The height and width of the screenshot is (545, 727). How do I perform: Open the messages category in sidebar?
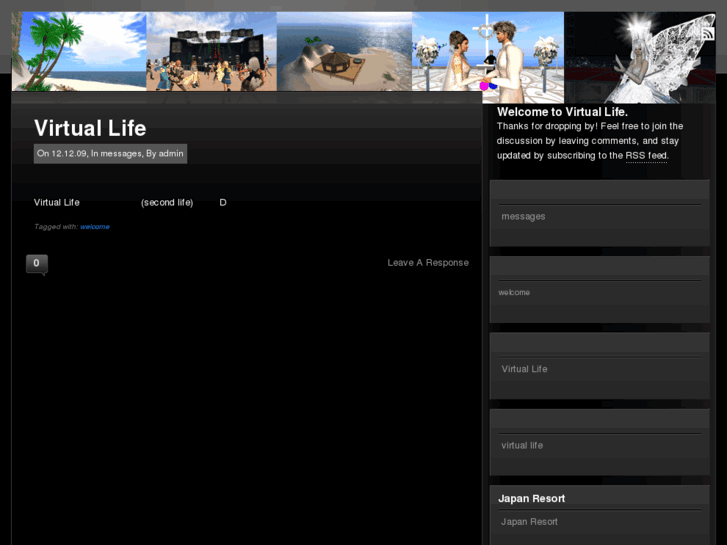coord(523,216)
